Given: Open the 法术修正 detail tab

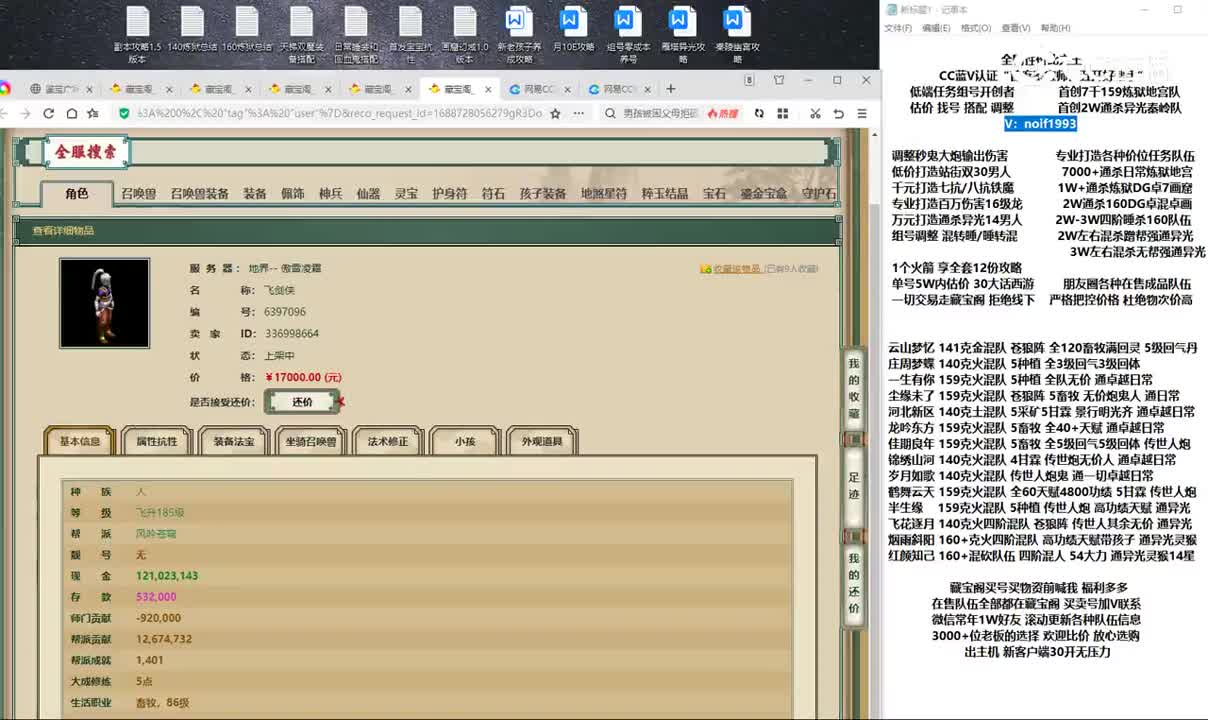Looking at the screenshot, I should (388, 441).
